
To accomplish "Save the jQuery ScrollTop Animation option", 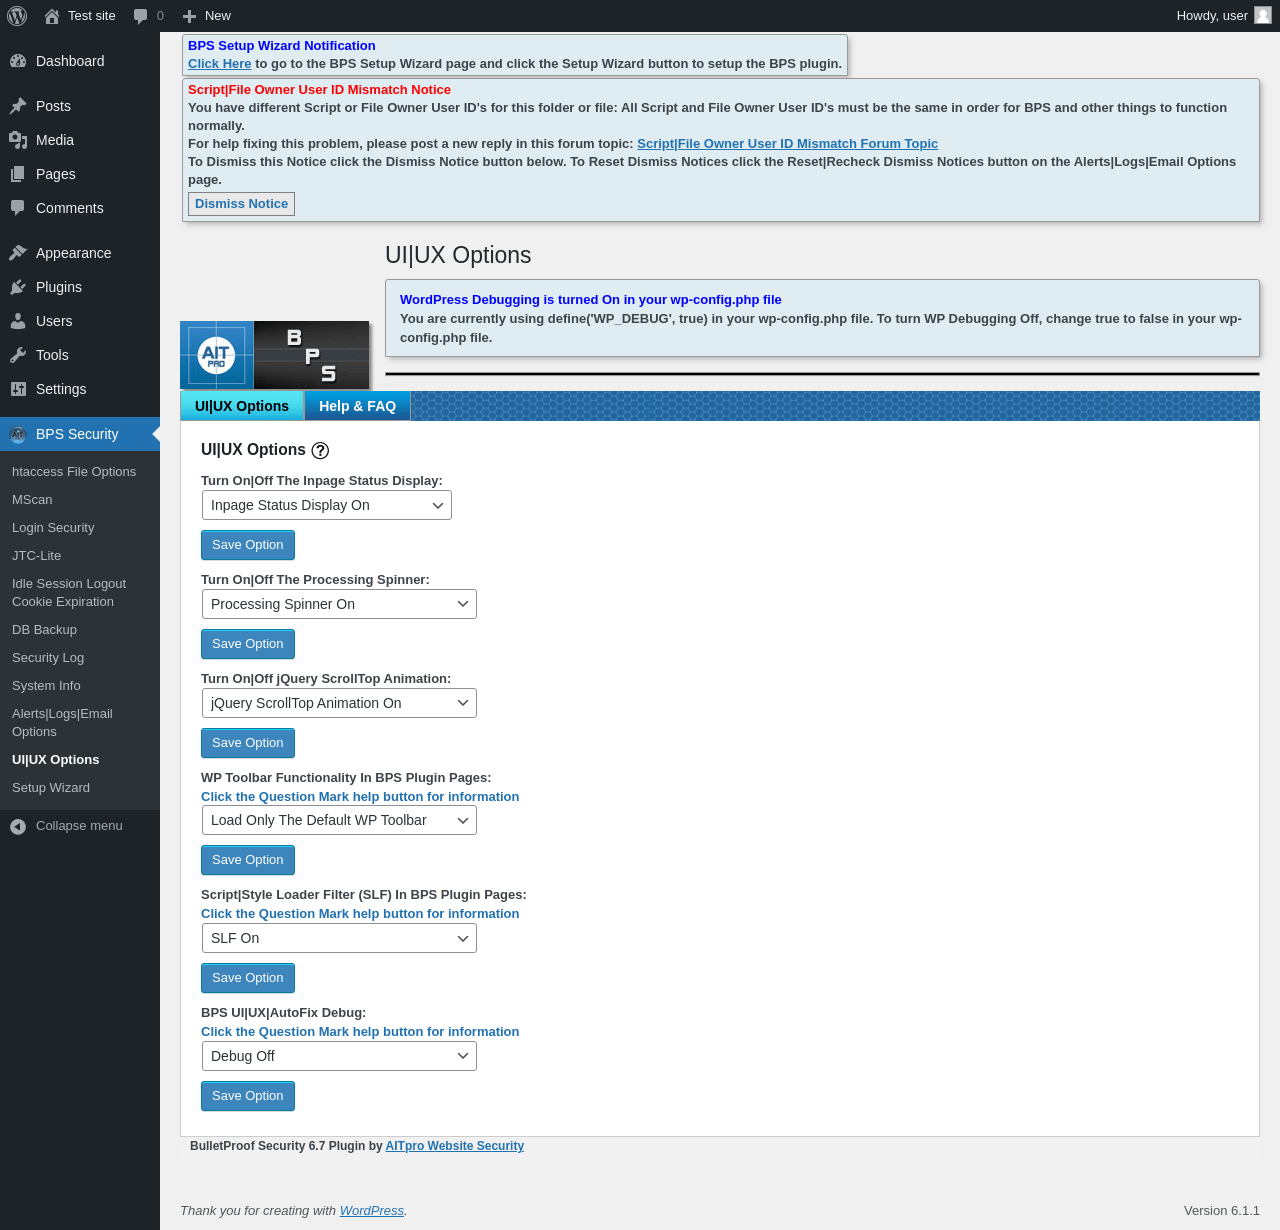I will (x=248, y=743).
